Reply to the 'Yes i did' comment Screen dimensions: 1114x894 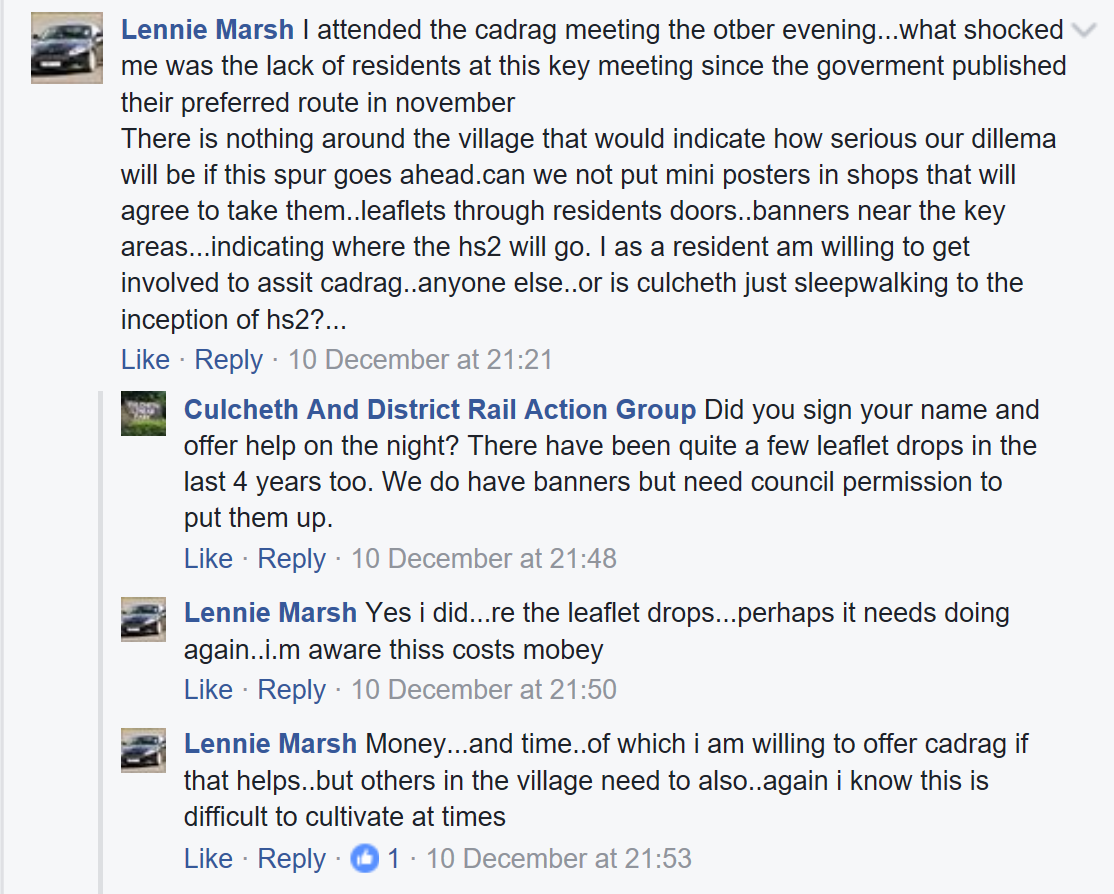pos(291,690)
